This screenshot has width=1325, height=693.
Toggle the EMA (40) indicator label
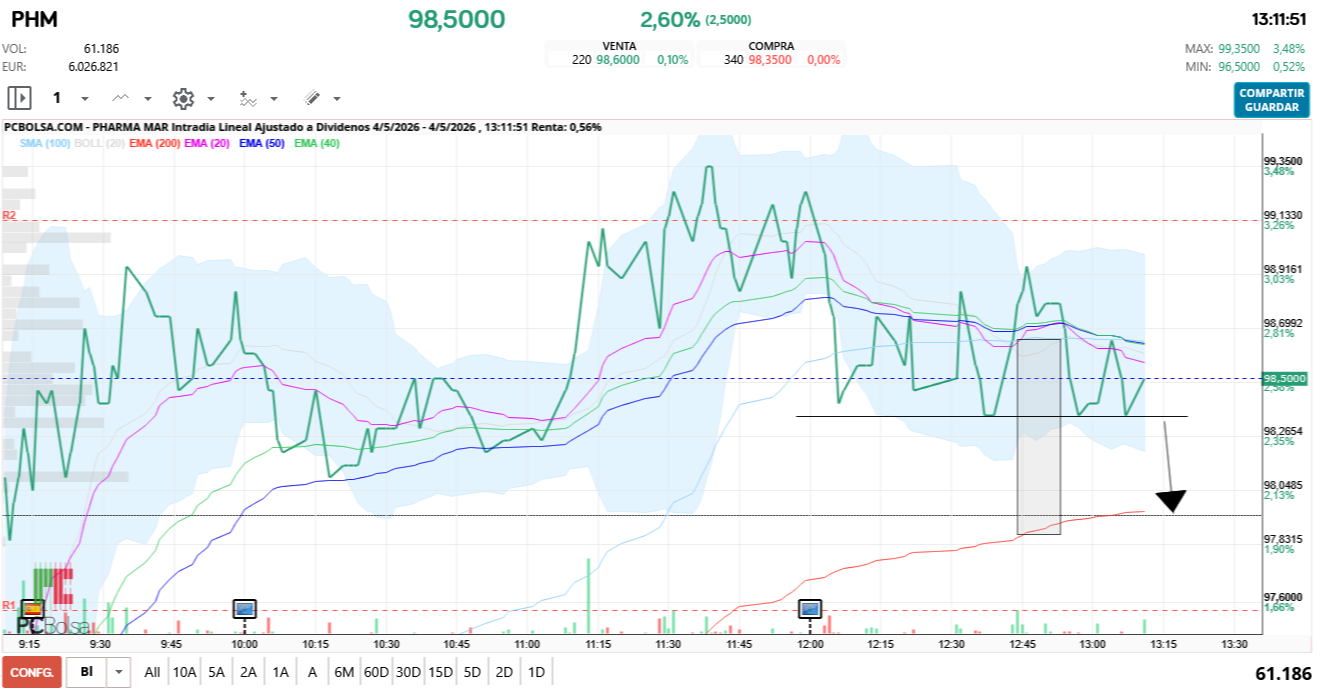point(317,144)
